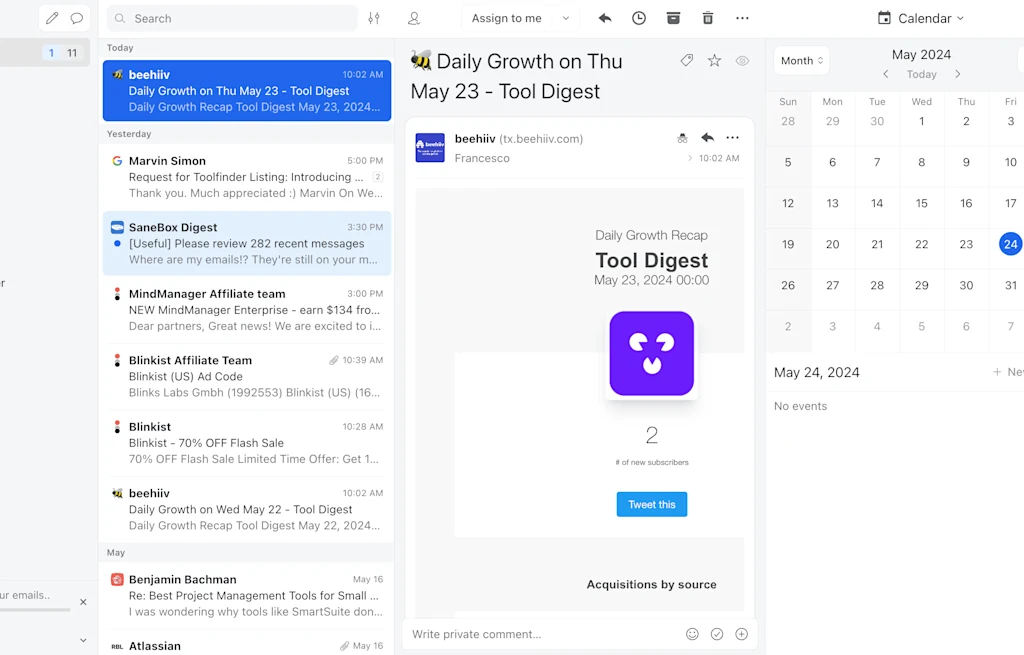Select May 1 in the calendar
Viewport: 1024px width, 655px height.
pos(921,121)
